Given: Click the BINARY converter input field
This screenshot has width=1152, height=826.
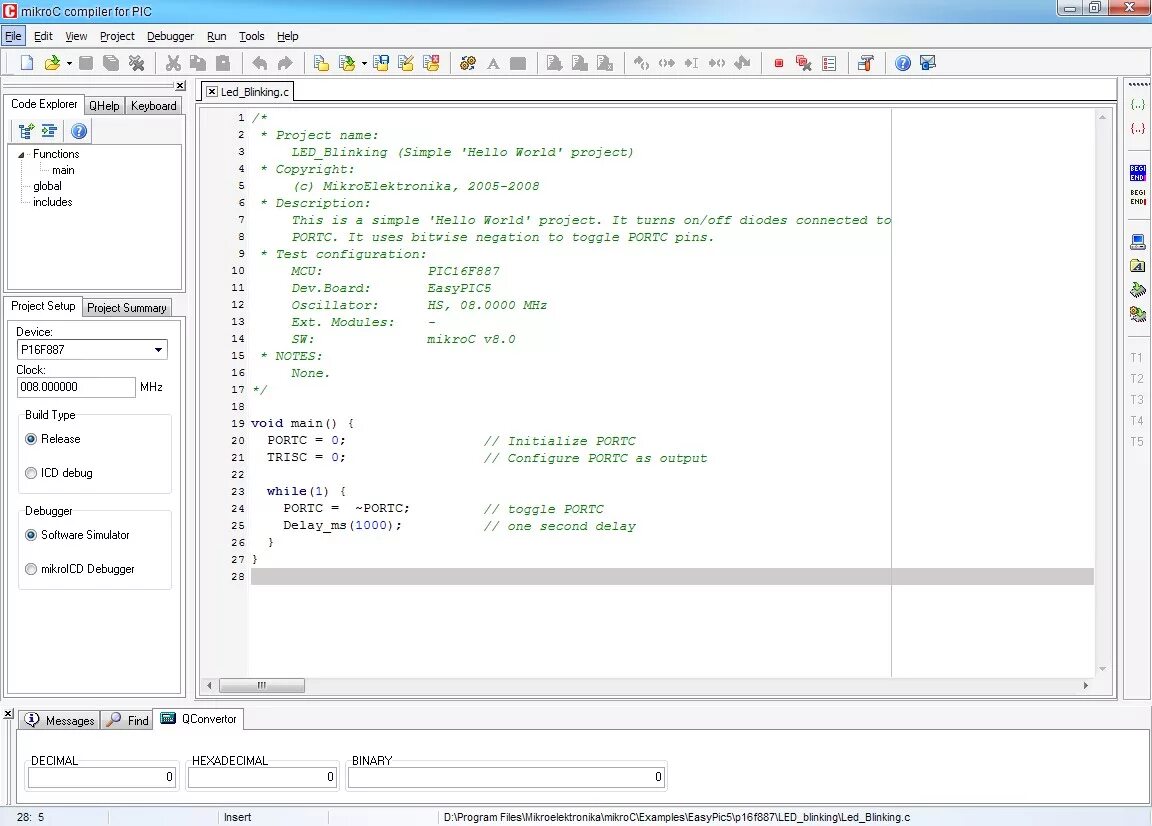Looking at the screenshot, I should pos(506,777).
